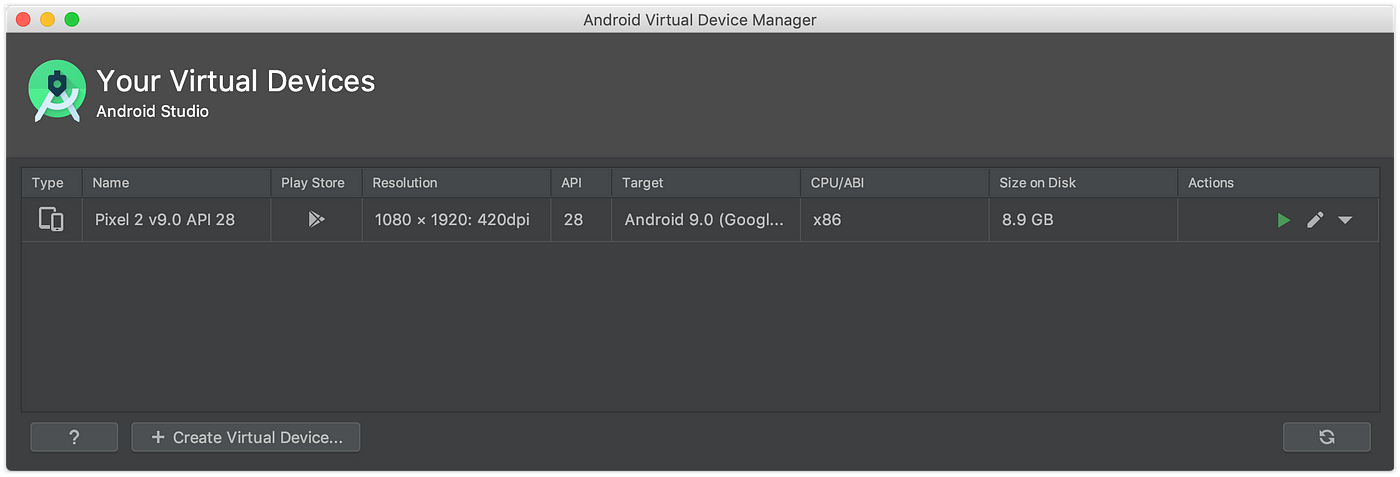Click the Android 9.0 target cell

click(705, 219)
